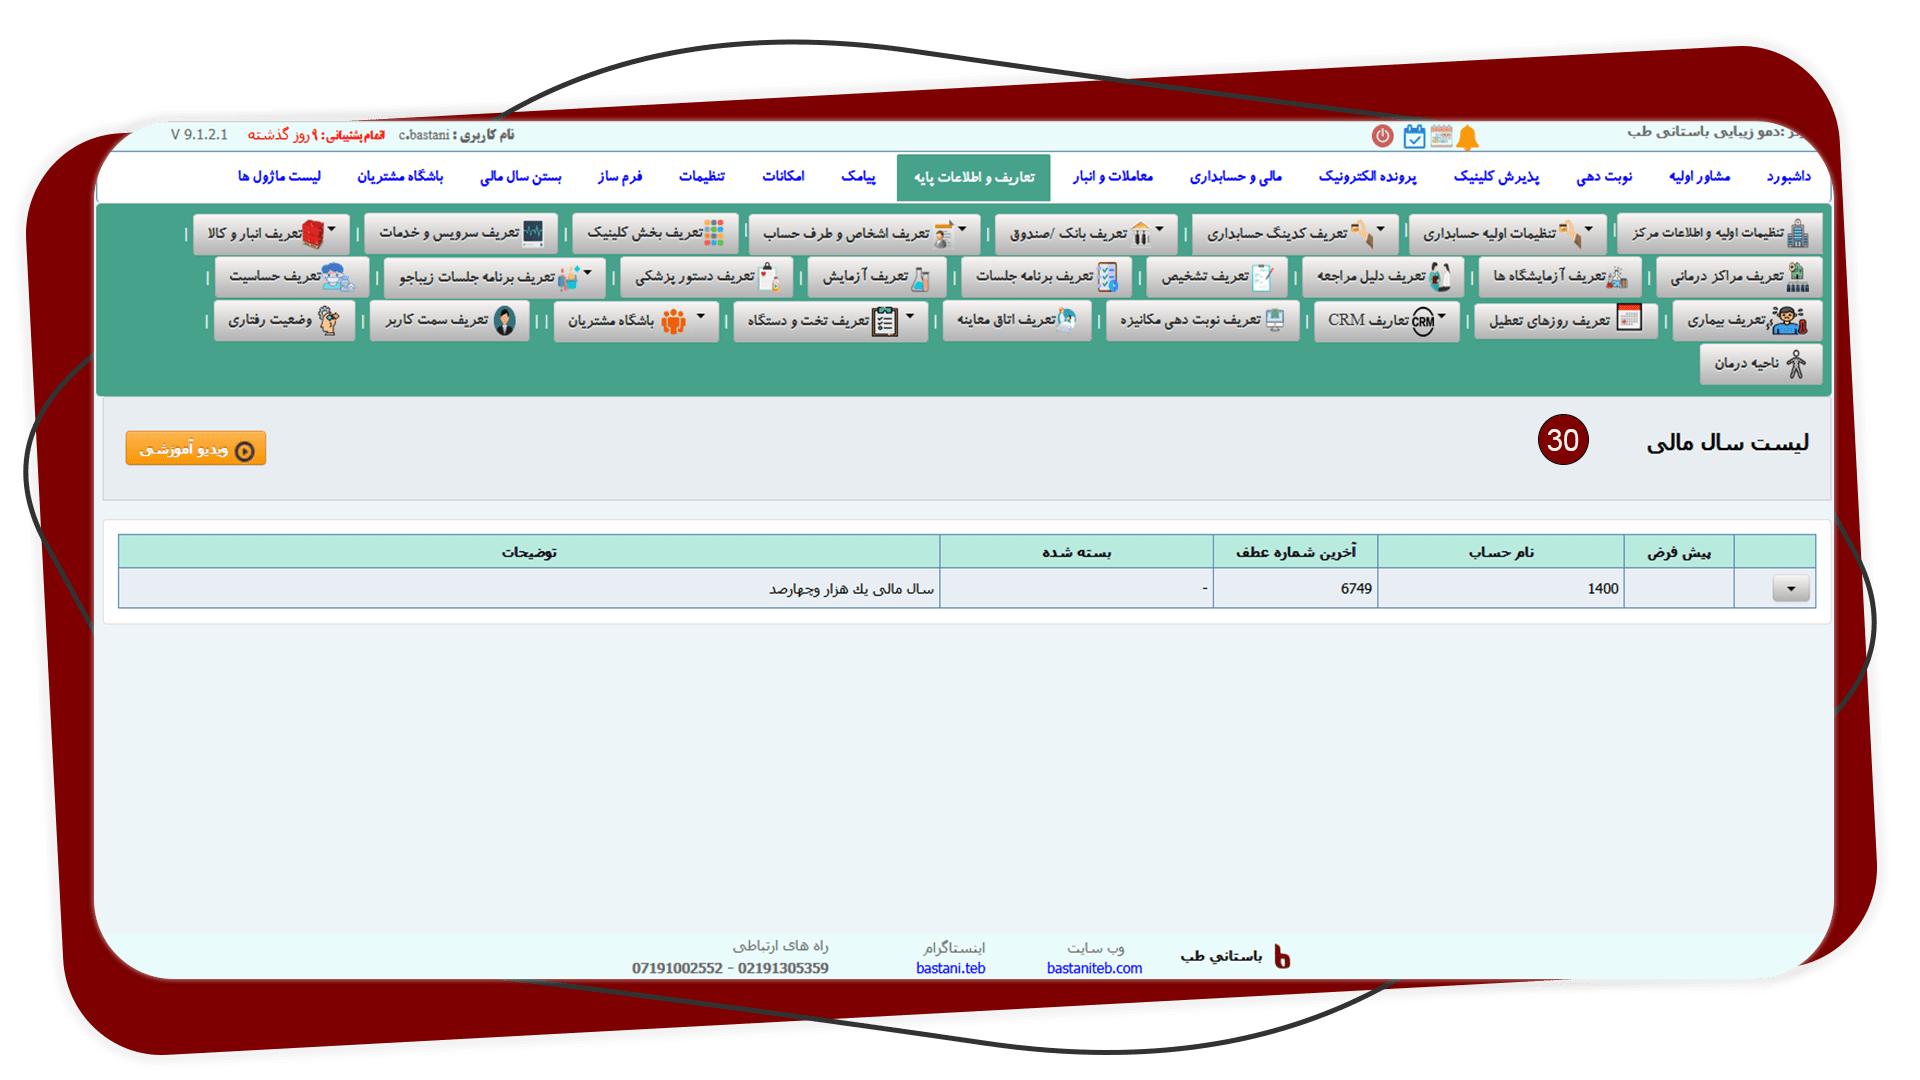Expand تعریف تخت و دستگاه dropdown arrow
The width and height of the screenshot is (1920, 1080).
(x=910, y=316)
